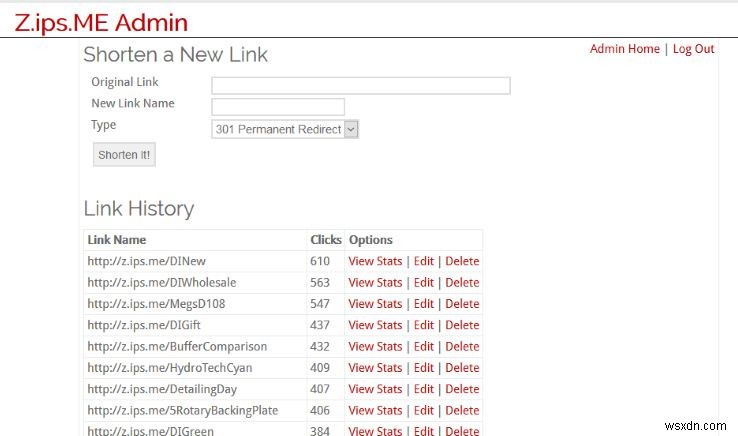738x436 pixels.
Task: Open the Type redirect dropdown
Action: coord(285,129)
